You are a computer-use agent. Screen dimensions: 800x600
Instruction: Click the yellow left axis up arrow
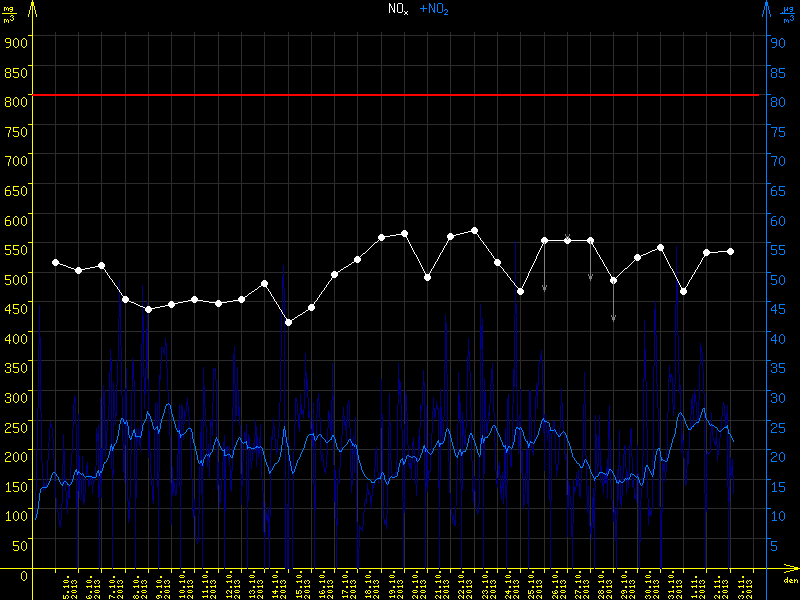click(32, 10)
